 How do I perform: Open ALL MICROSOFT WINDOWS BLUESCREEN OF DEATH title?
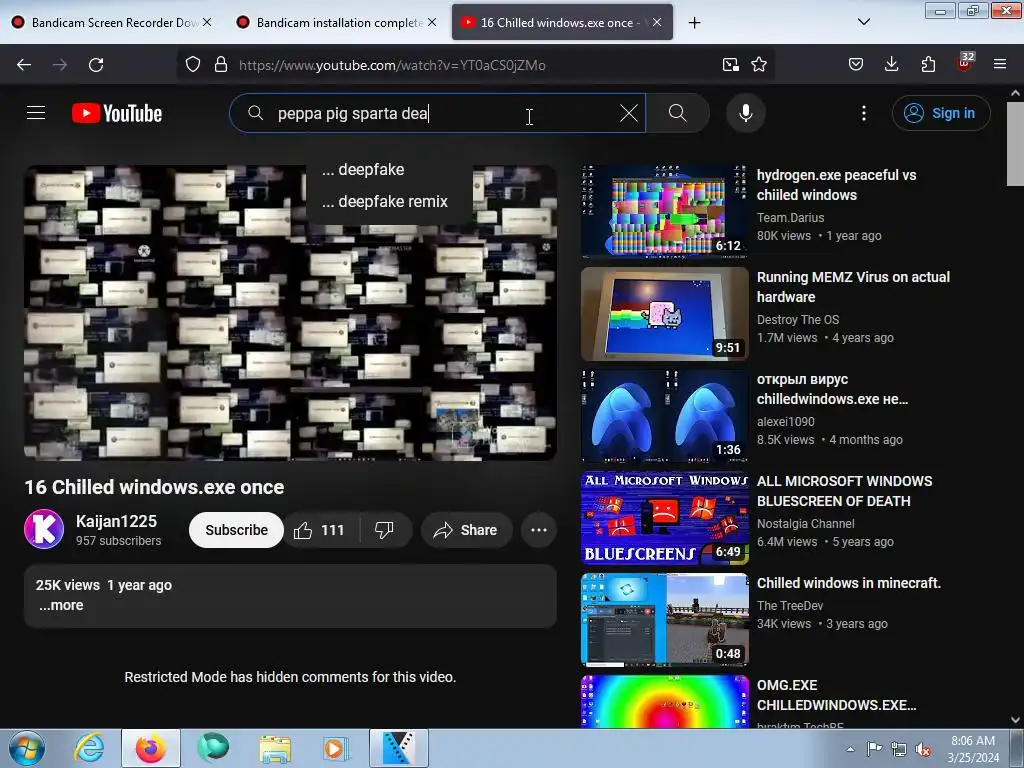844,491
